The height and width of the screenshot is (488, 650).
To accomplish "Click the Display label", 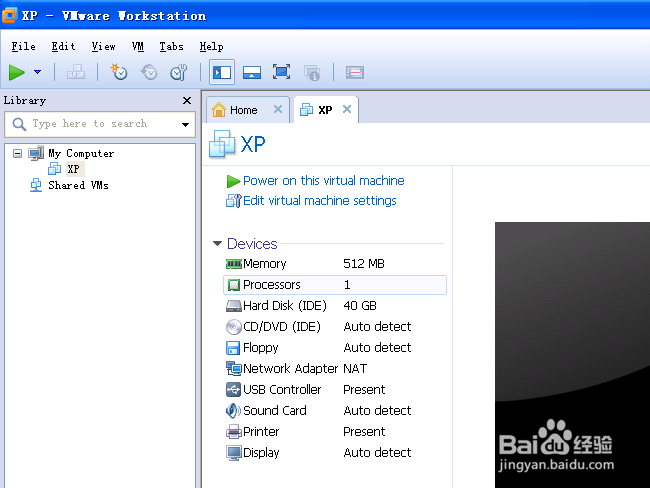I will coord(261,453).
